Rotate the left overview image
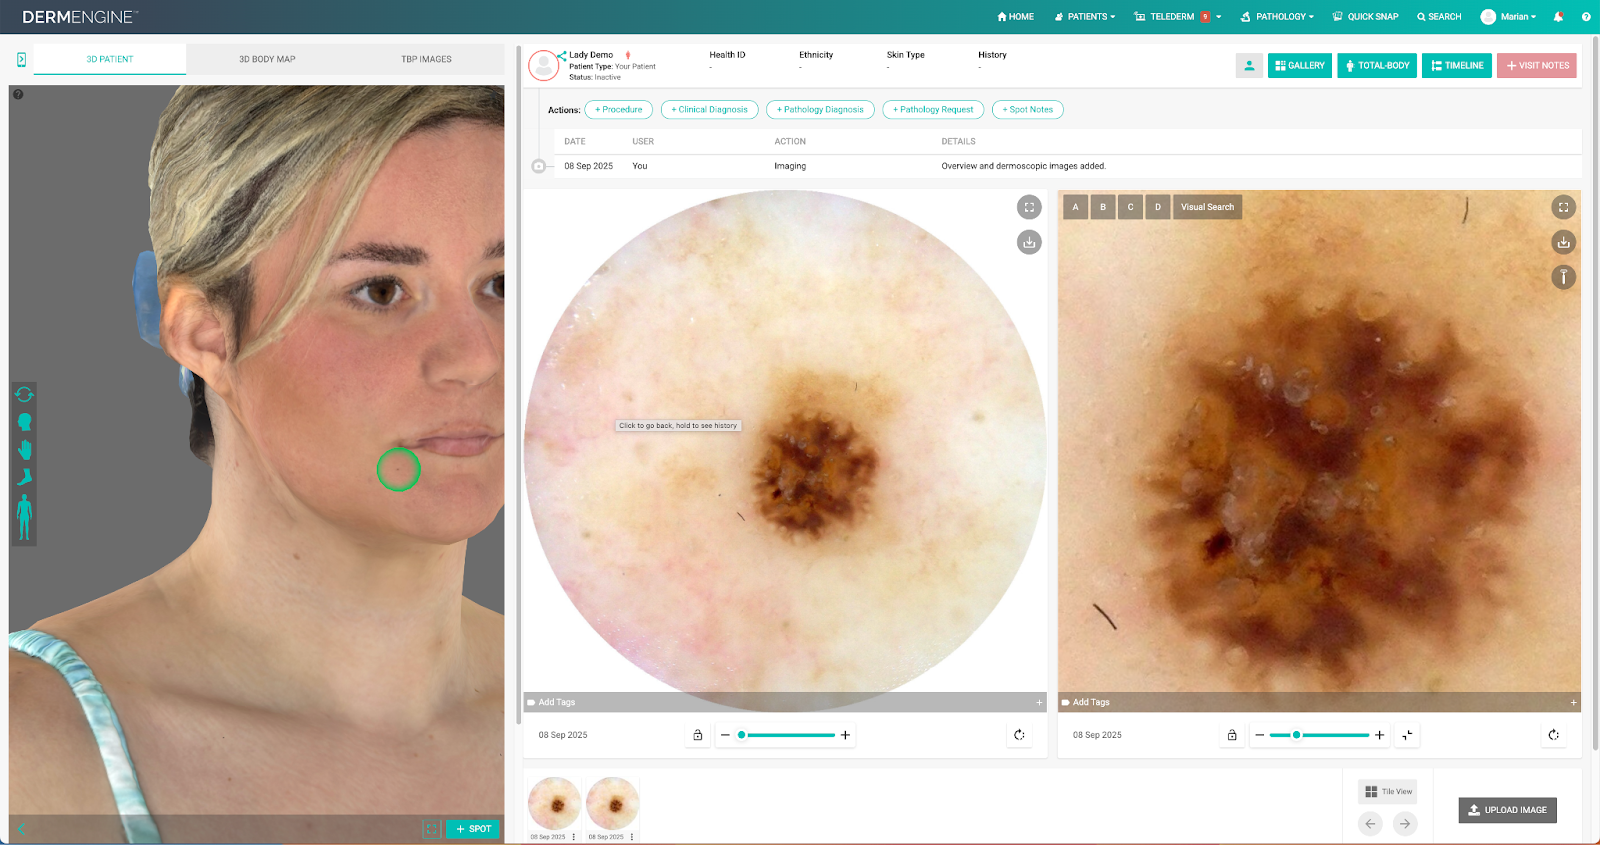Viewport: 1600px width, 845px height. [x=1019, y=735]
